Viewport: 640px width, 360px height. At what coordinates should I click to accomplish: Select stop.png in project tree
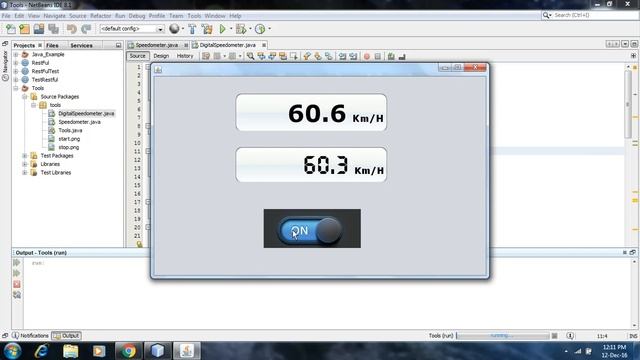pyautogui.click(x=68, y=147)
